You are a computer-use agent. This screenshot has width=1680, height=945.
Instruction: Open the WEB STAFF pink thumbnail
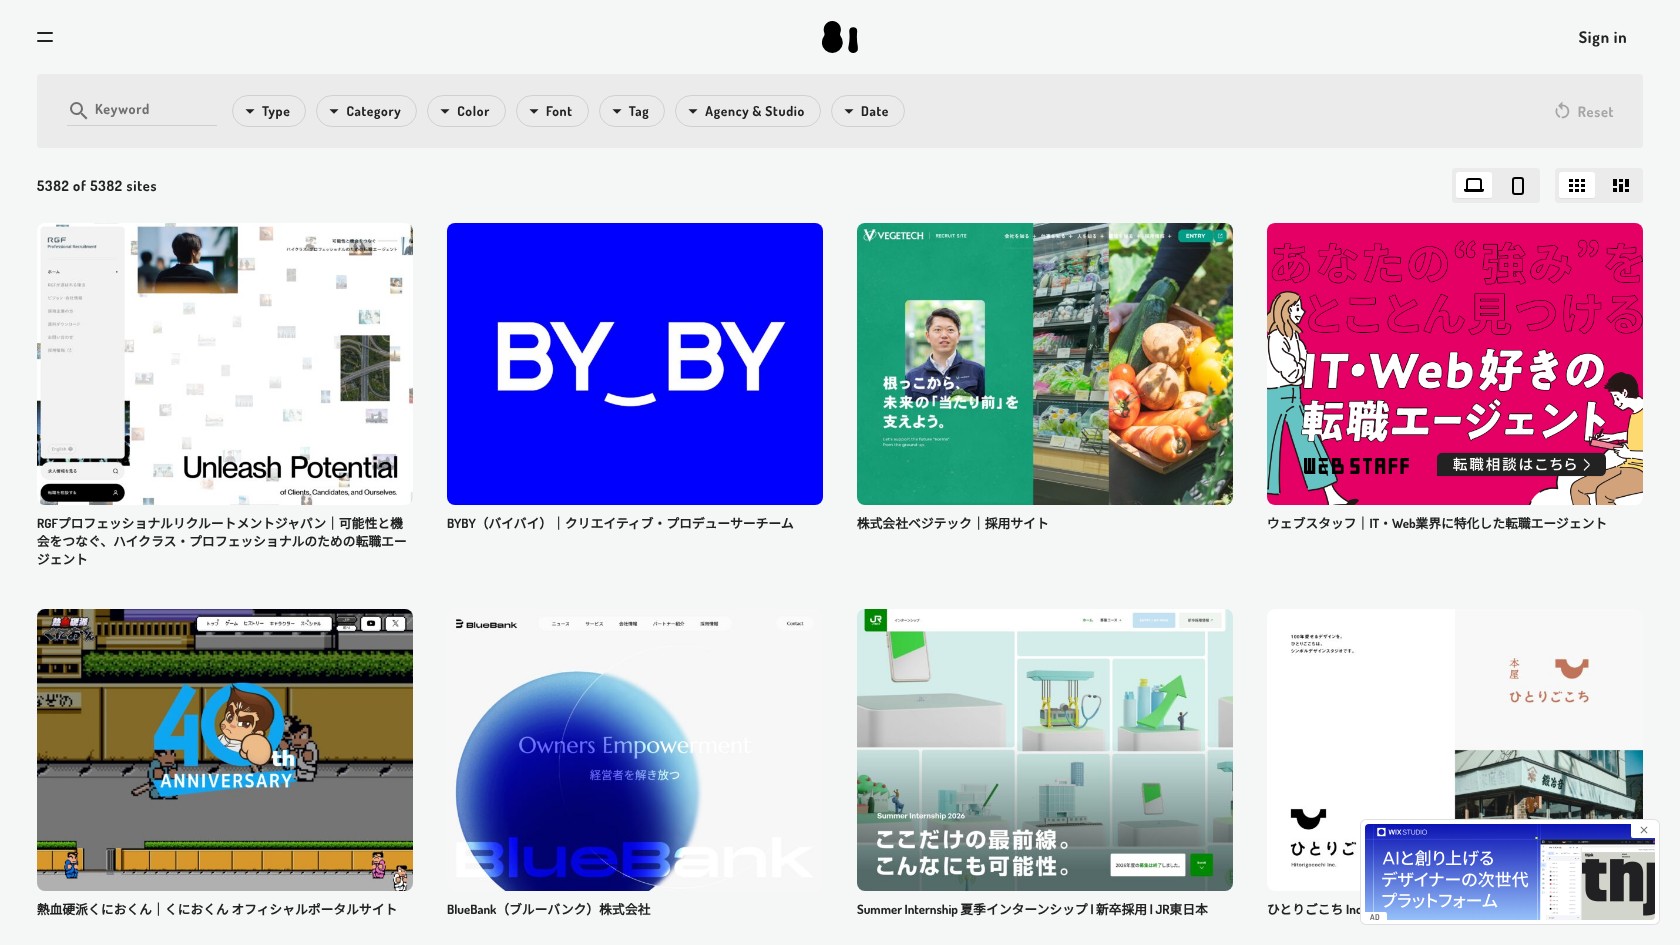tap(1455, 364)
